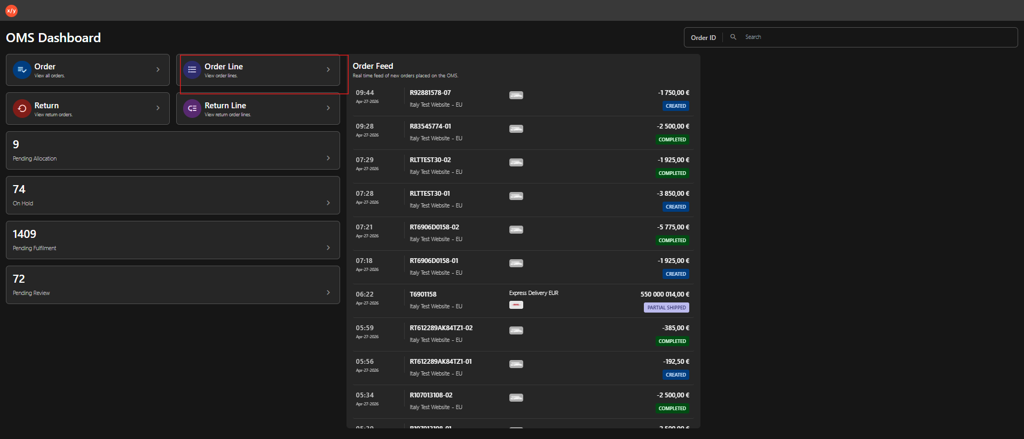Select order RT612289AK84TZ1-01 in the feed

[x=441, y=361]
